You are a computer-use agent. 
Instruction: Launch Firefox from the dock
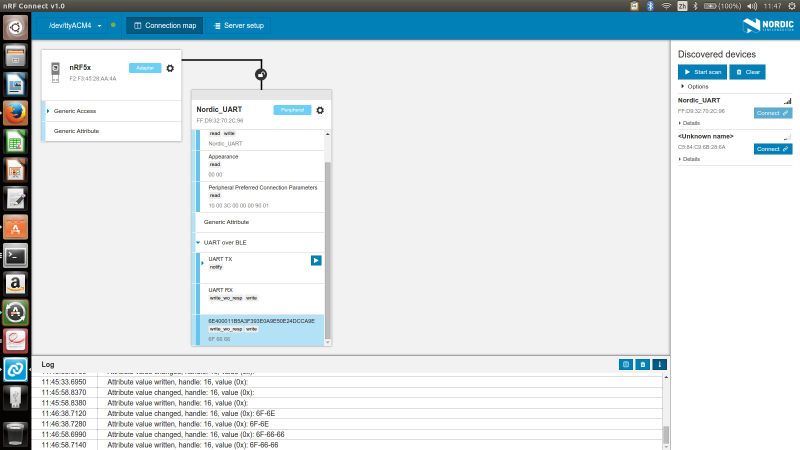[15, 113]
